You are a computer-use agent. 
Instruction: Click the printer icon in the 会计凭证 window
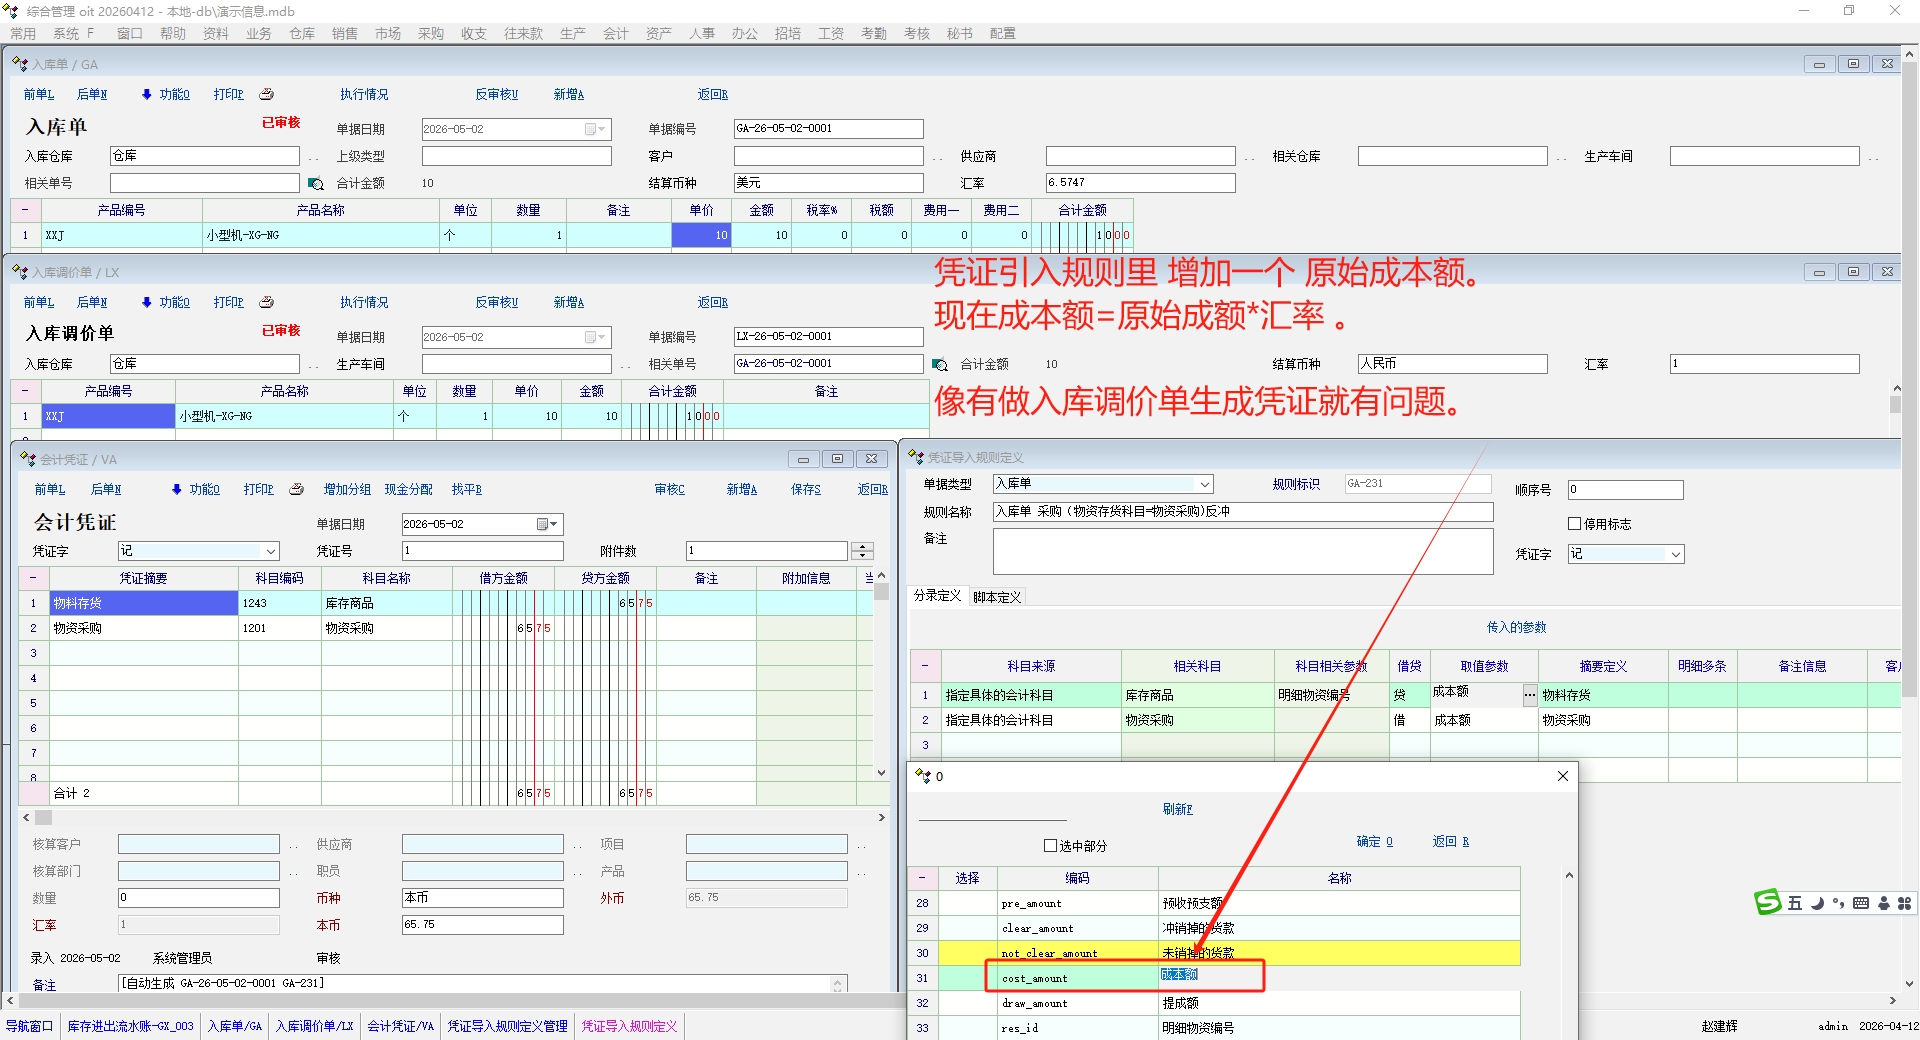coord(297,489)
